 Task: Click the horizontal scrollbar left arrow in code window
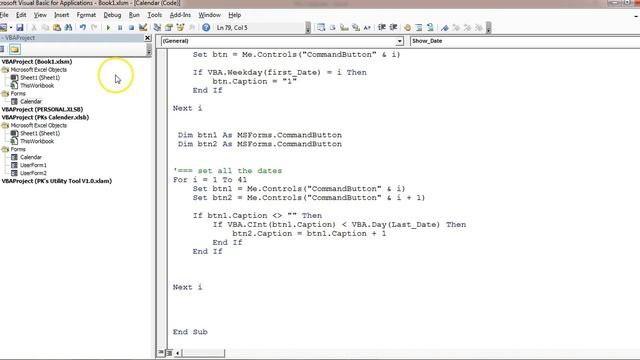pyautogui.click(x=178, y=353)
